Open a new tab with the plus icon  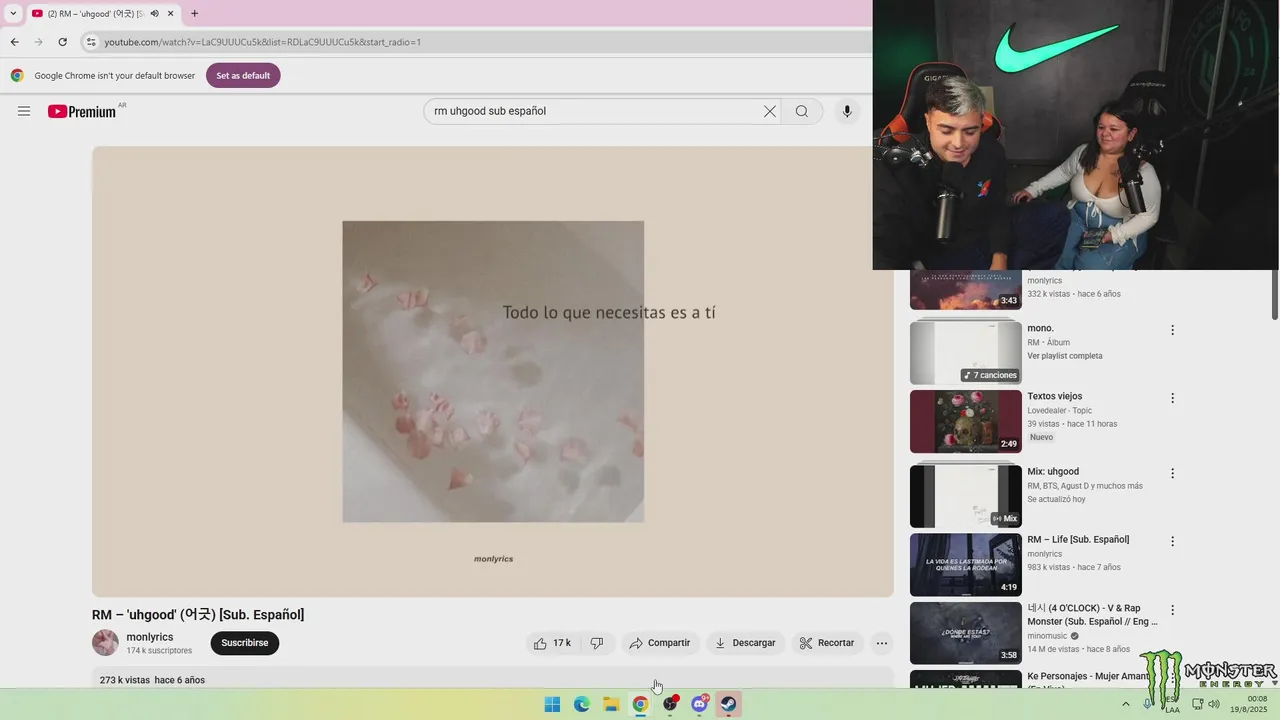[194, 14]
